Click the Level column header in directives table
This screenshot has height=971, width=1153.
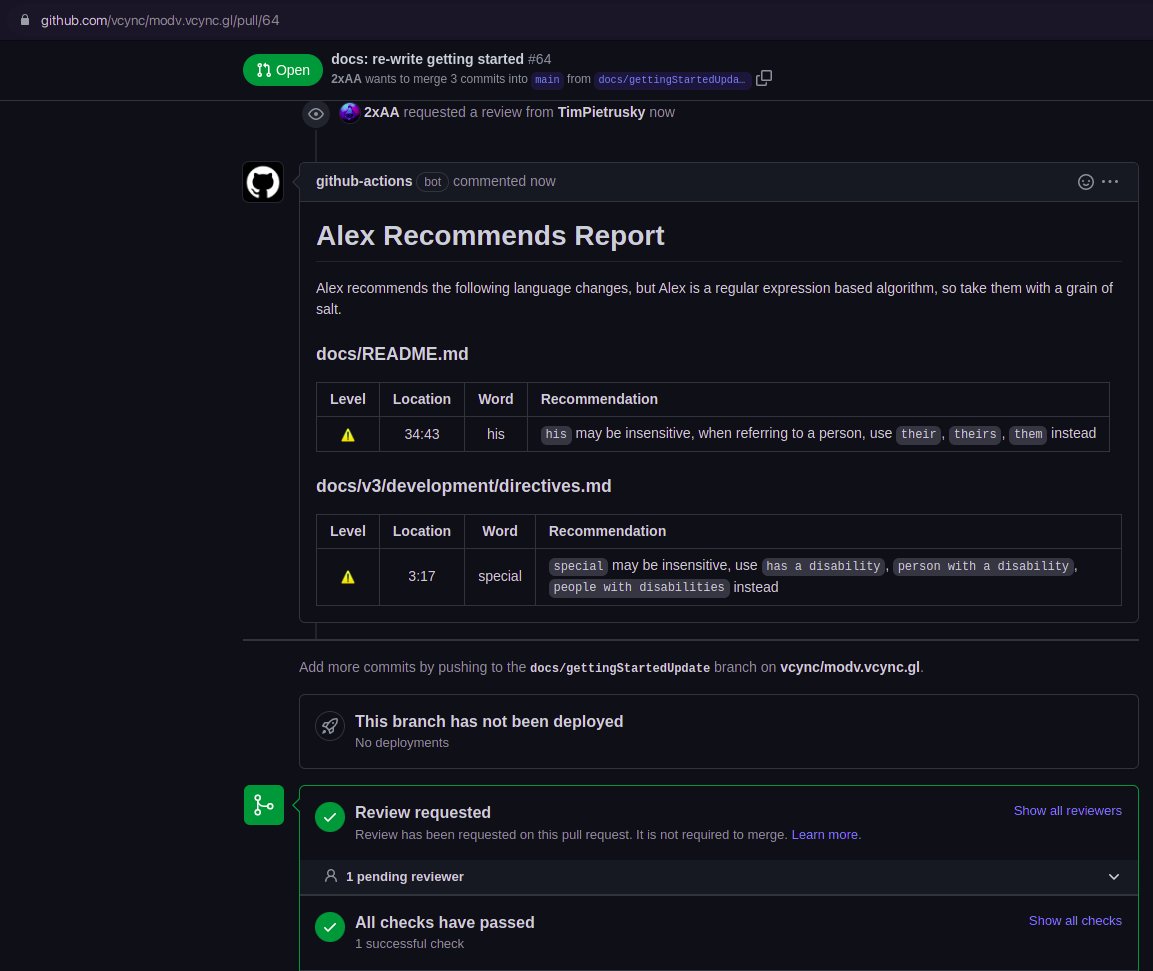348,531
